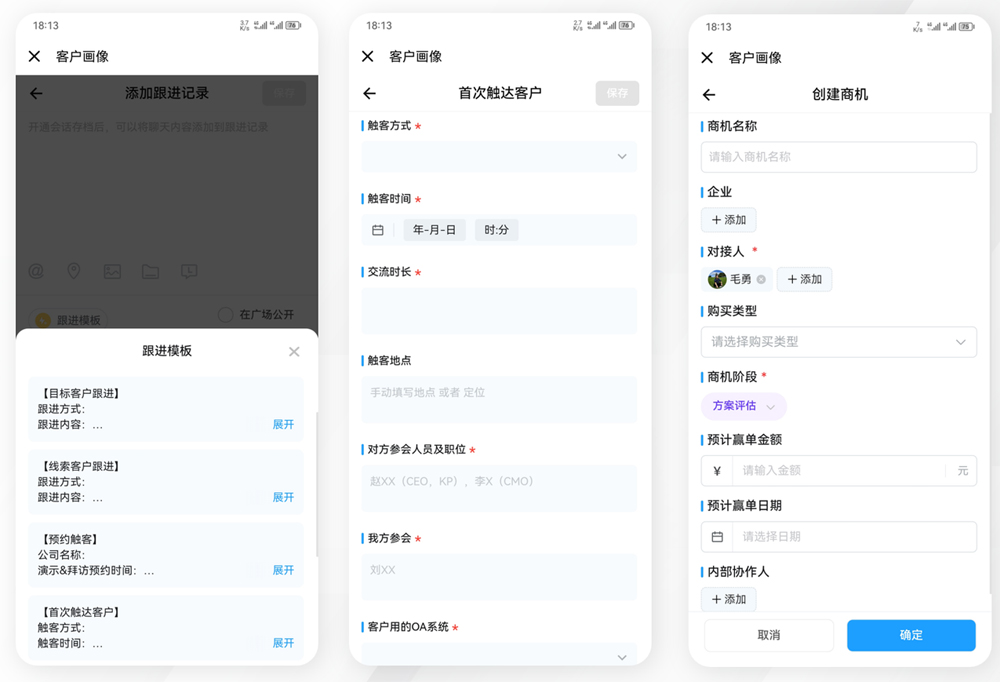Remove 毛勇 from 对接人
Screen dimensions: 1000x682
[761, 280]
